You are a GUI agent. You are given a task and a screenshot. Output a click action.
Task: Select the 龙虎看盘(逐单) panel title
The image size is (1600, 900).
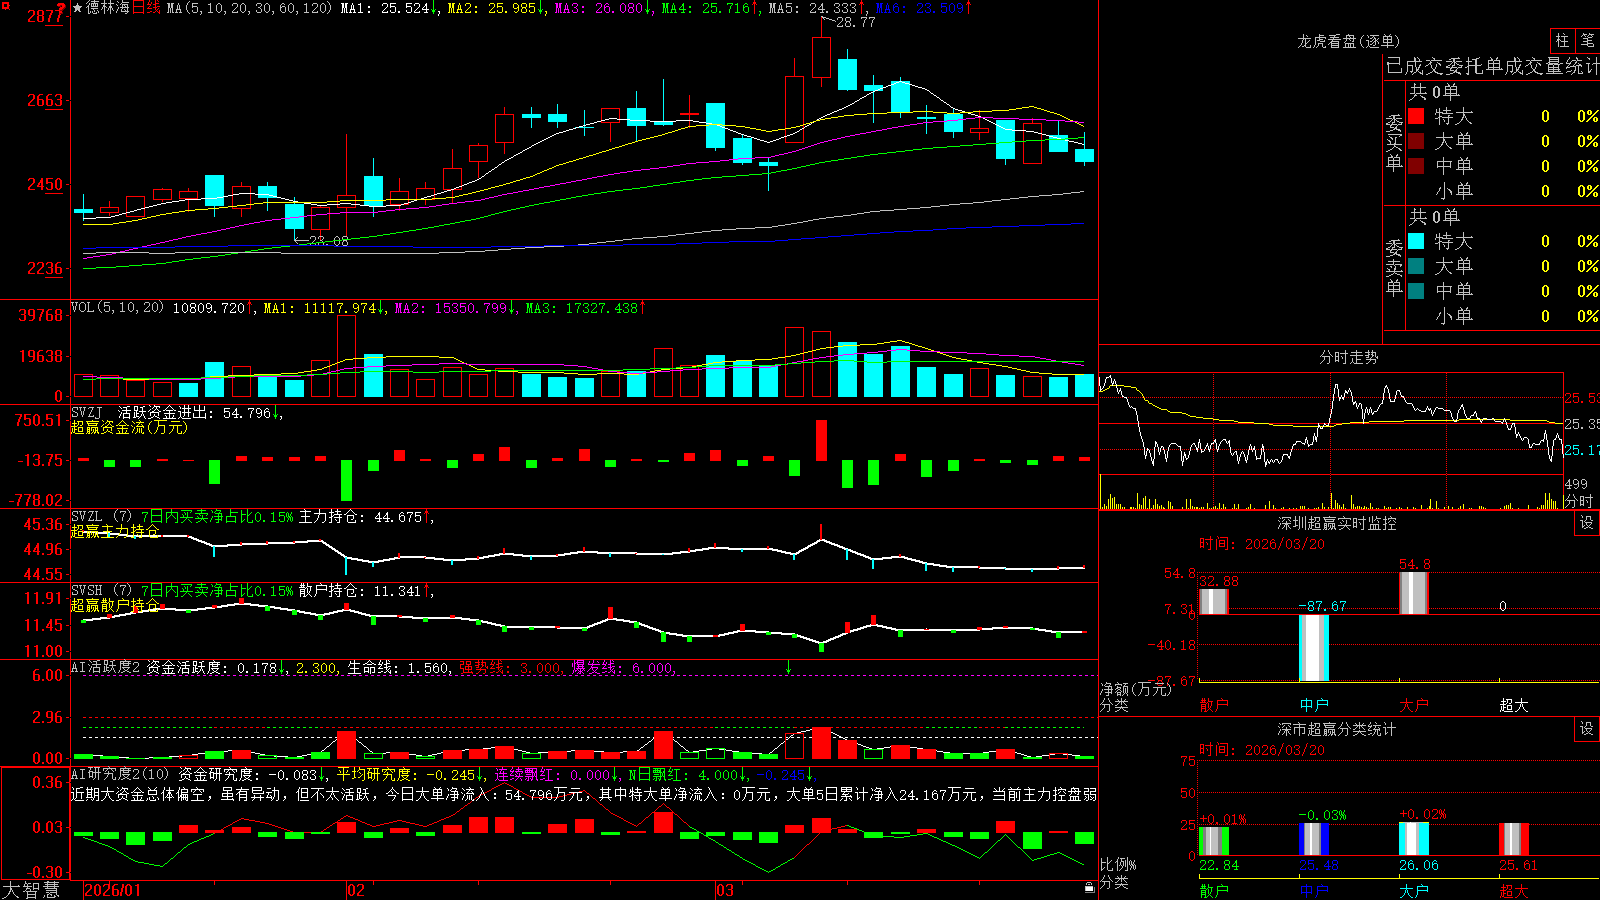pyautogui.click(x=1348, y=41)
